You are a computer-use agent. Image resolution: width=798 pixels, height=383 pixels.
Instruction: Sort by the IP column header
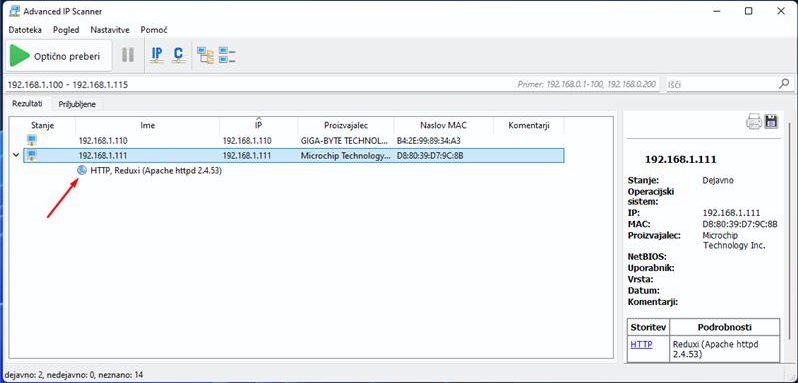click(259, 125)
